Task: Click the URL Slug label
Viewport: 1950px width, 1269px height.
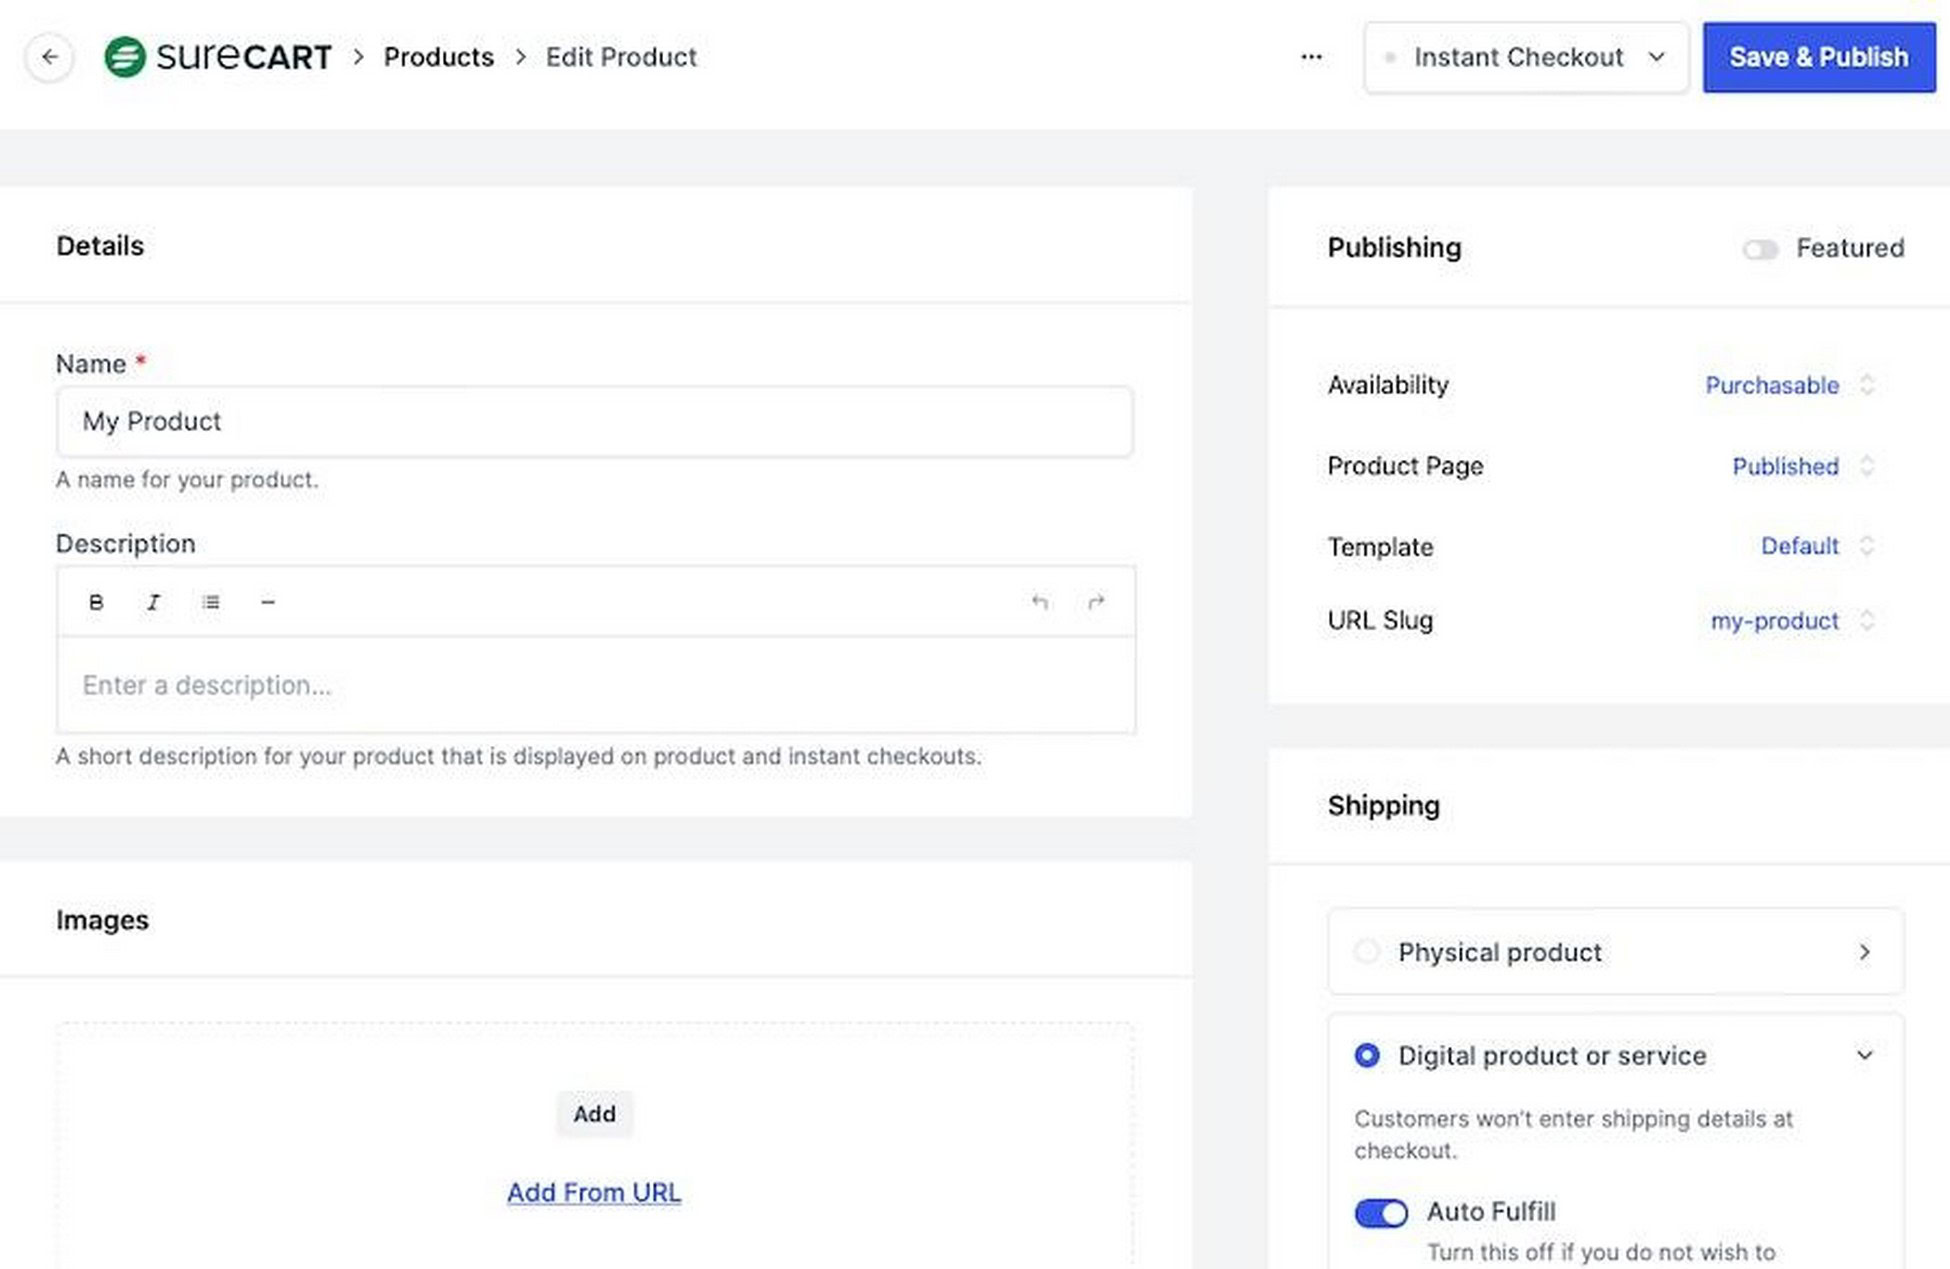Action: tap(1380, 621)
